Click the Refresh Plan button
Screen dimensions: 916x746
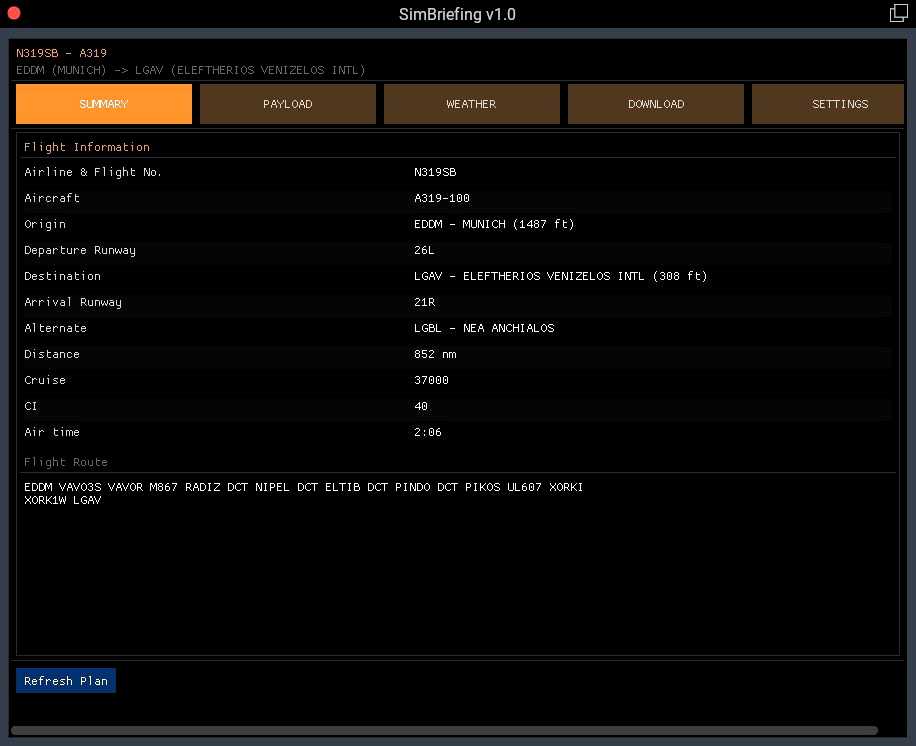click(65, 680)
